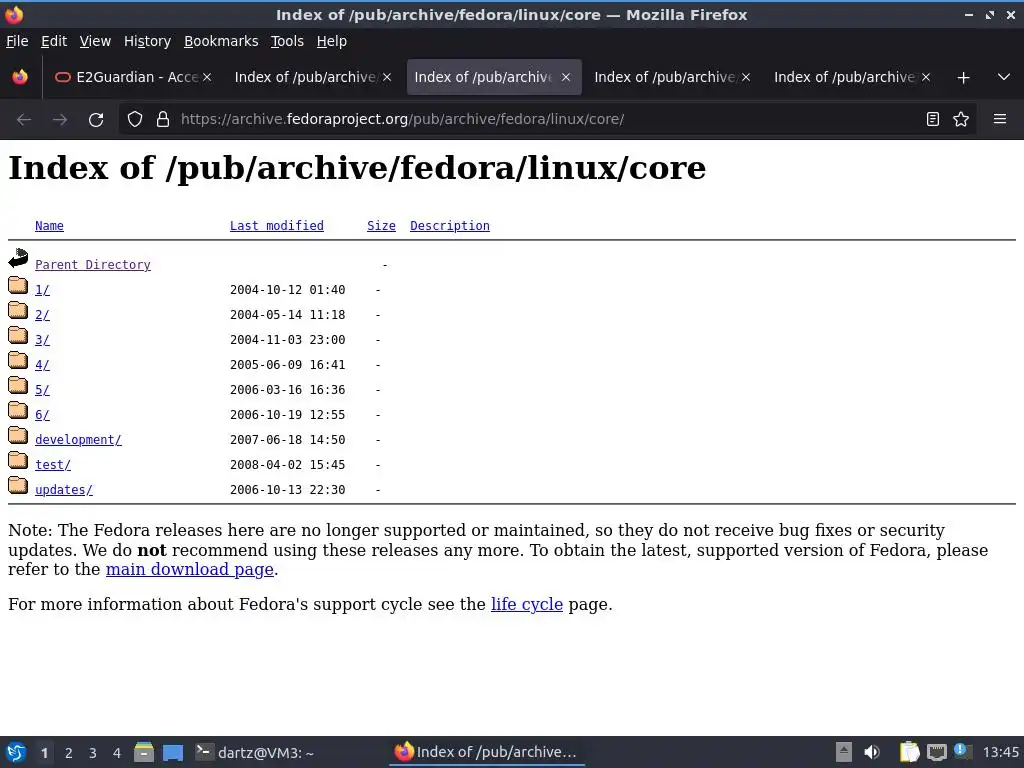This screenshot has width=1024, height=768.
Task: Toggle reader view icon
Action: (x=933, y=119)
